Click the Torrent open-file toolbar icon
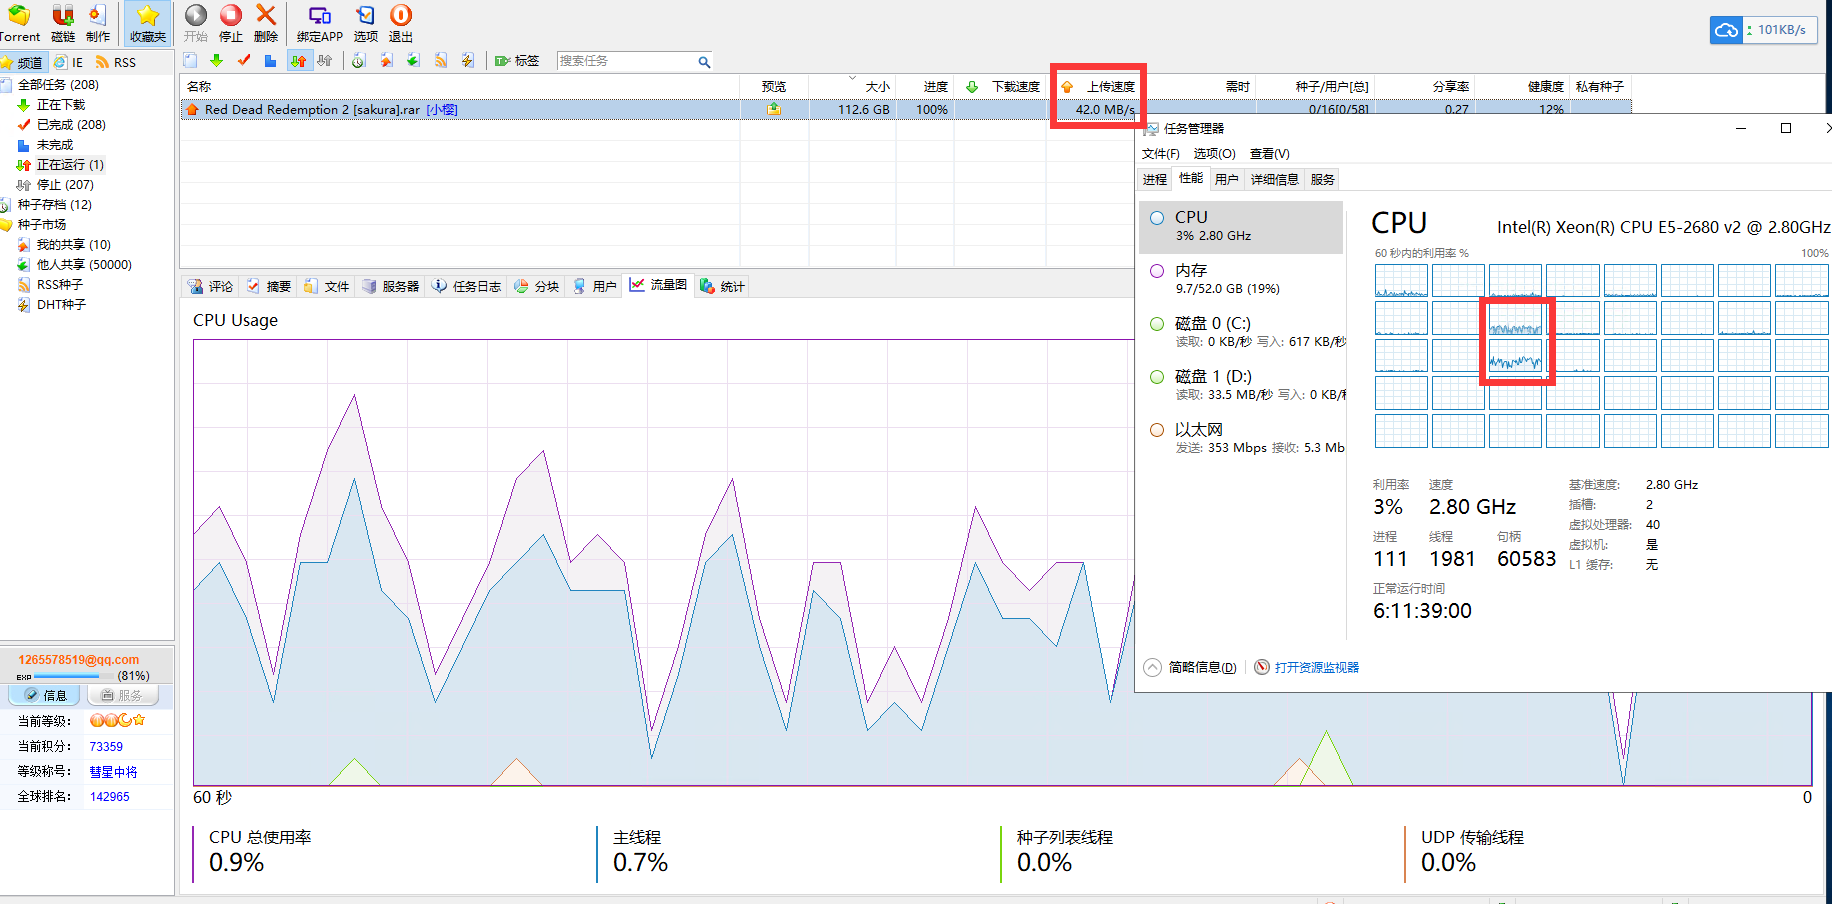The height and width of the screenshot is (904, 1832). click(x=18, y=16)
